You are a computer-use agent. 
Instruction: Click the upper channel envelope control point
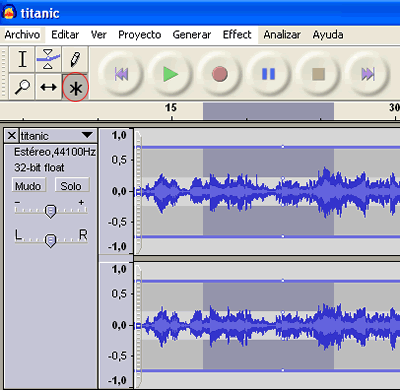pos(283,147)
